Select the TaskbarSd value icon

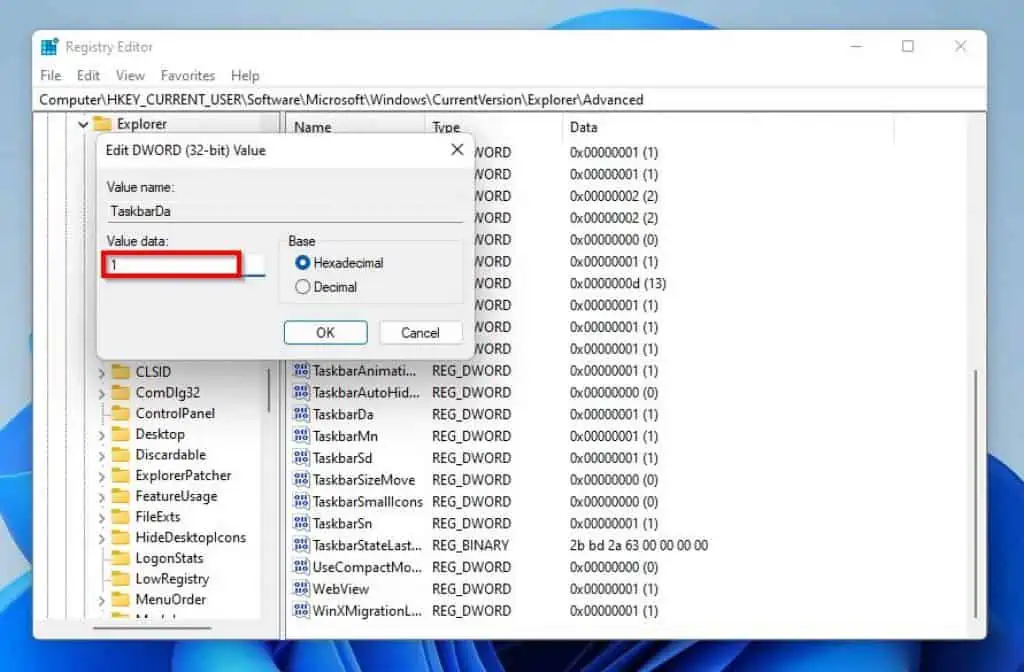[x=301, y=459]
